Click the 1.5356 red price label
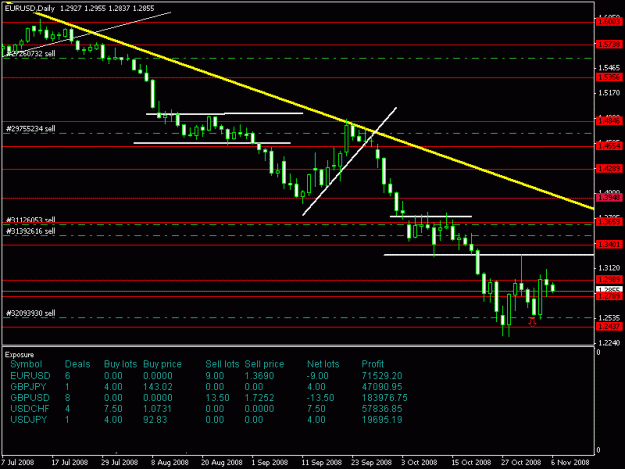This screenshot has width=625, height=469. point(609,77)
